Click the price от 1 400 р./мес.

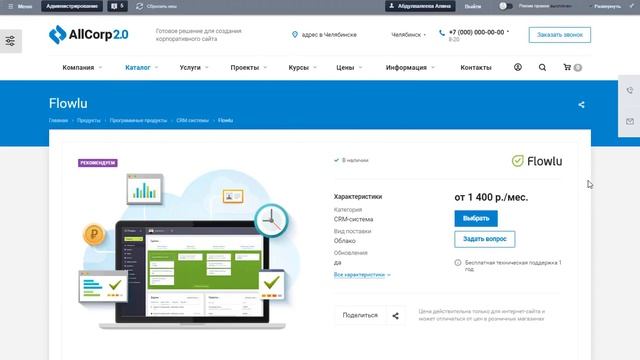point(491,197)
